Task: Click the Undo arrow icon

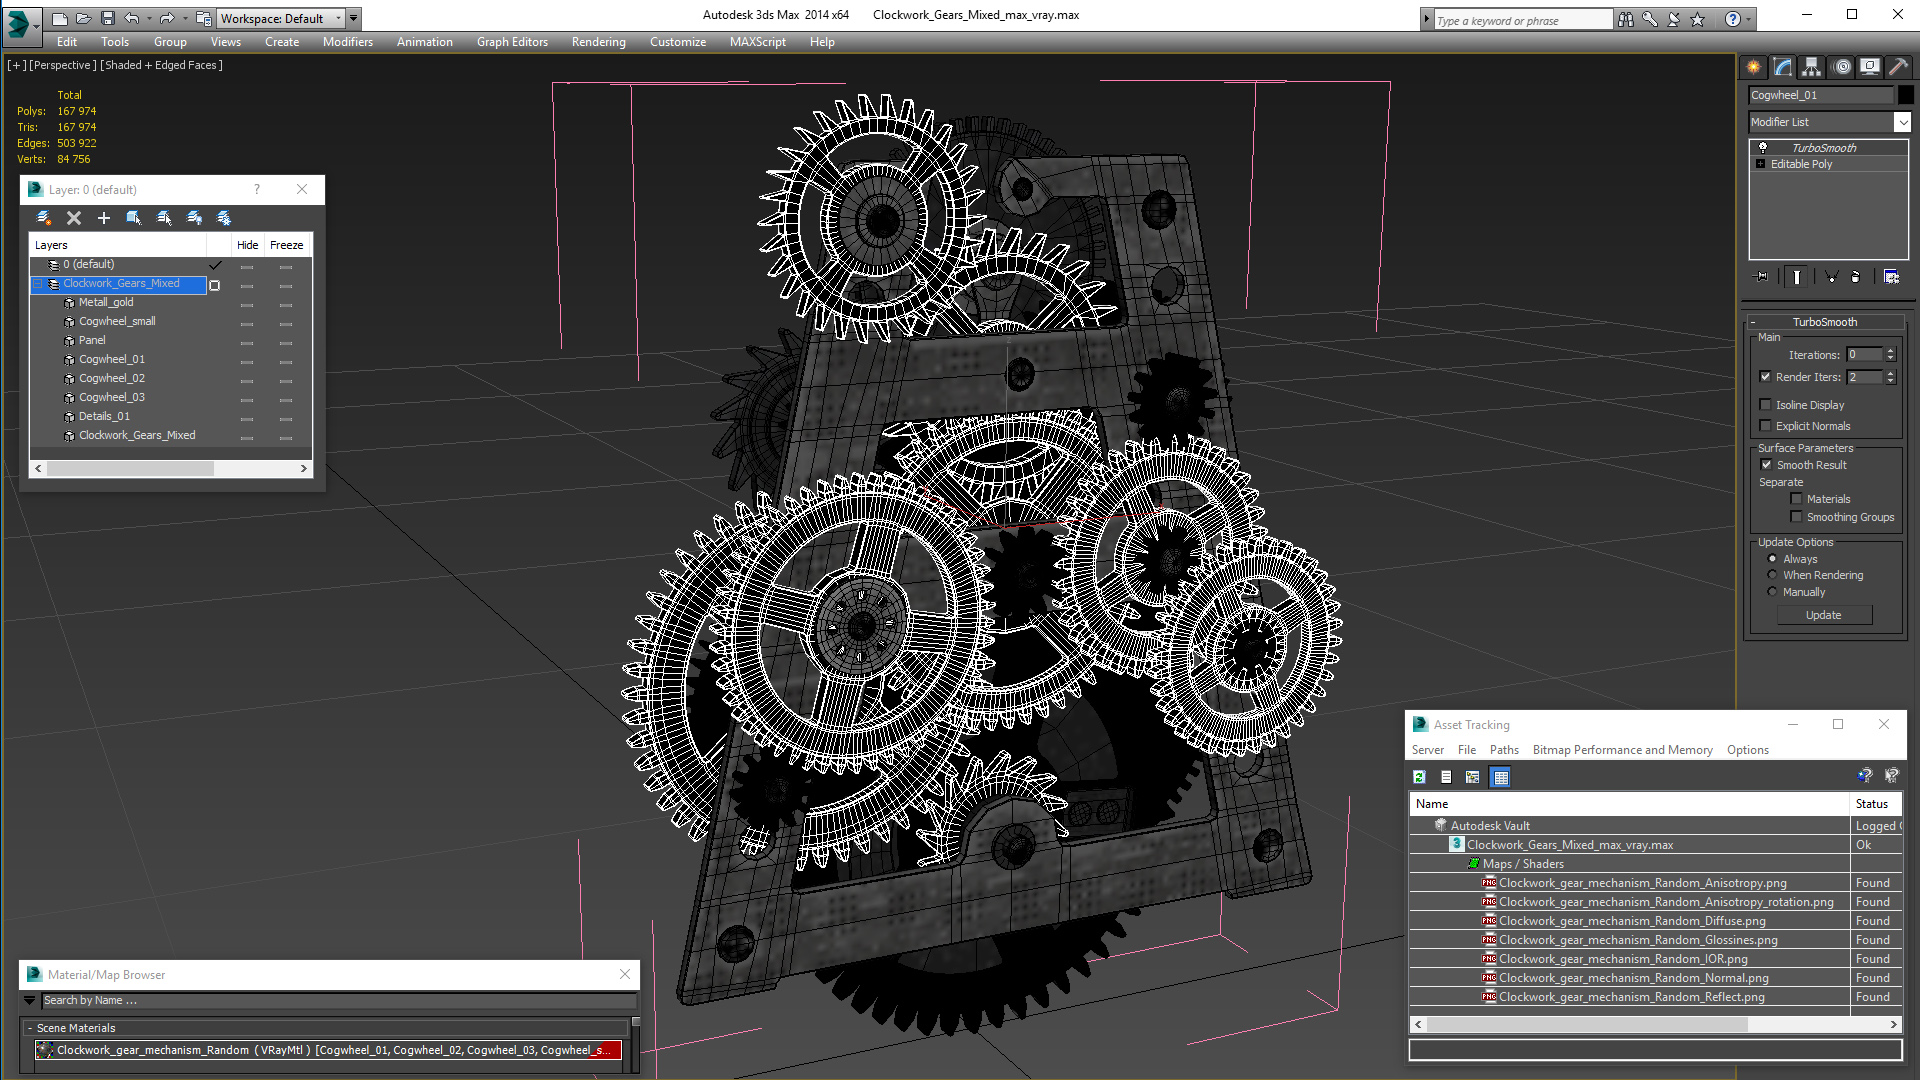Action: coord(131,19)
